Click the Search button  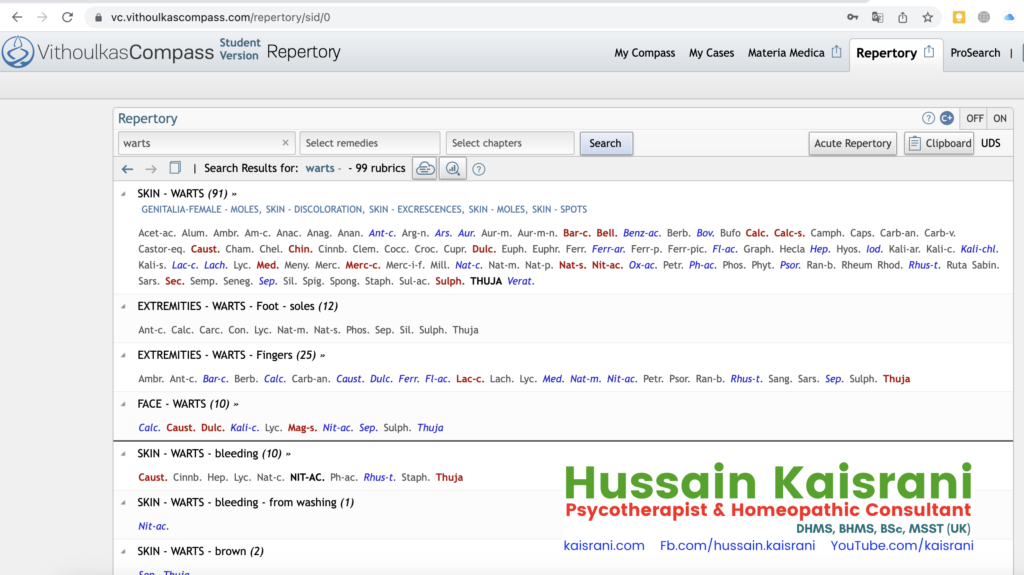(x=605, y=143)
